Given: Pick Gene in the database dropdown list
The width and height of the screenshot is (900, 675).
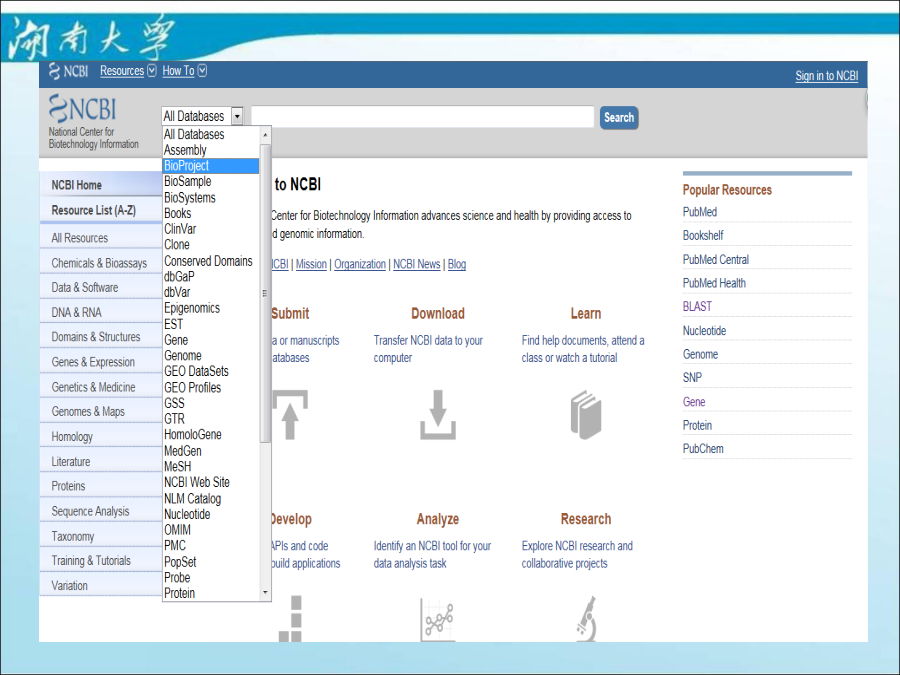Looking at the screenshot, I should tap(211, 340).
